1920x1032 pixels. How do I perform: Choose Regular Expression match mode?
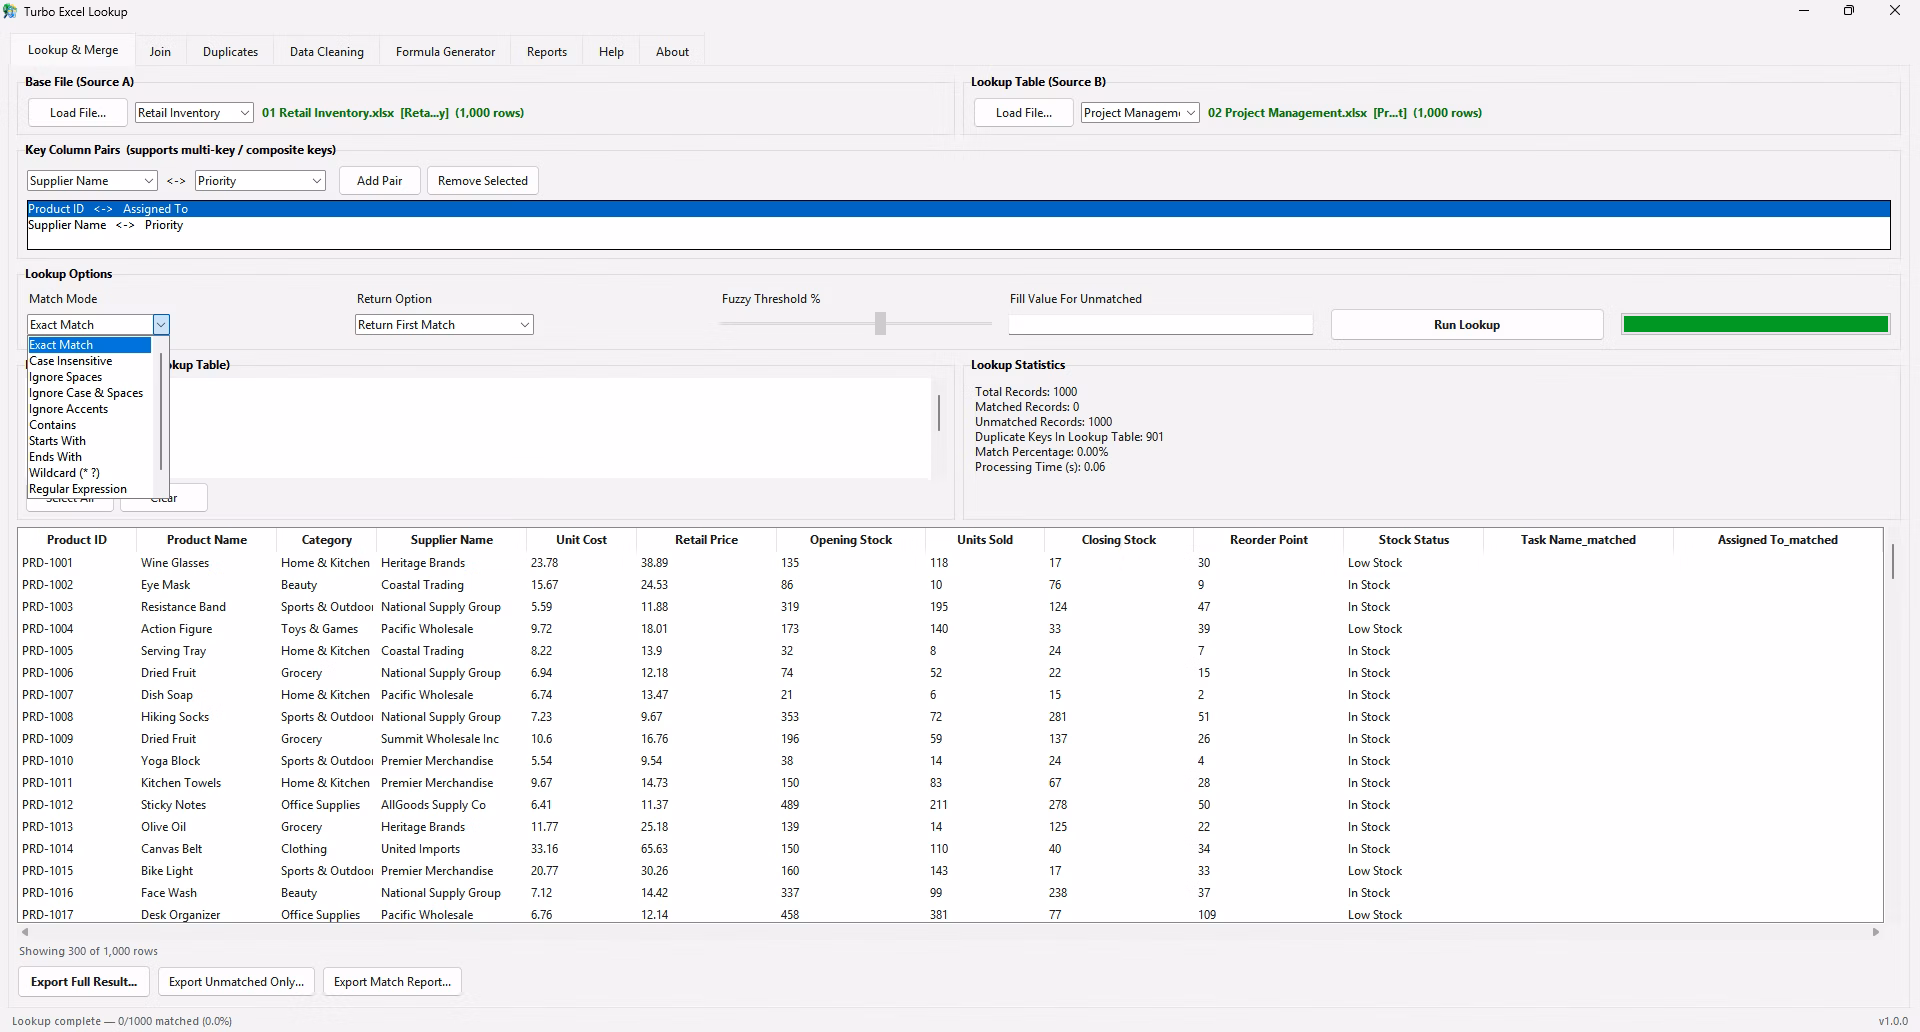click(89, 489)
